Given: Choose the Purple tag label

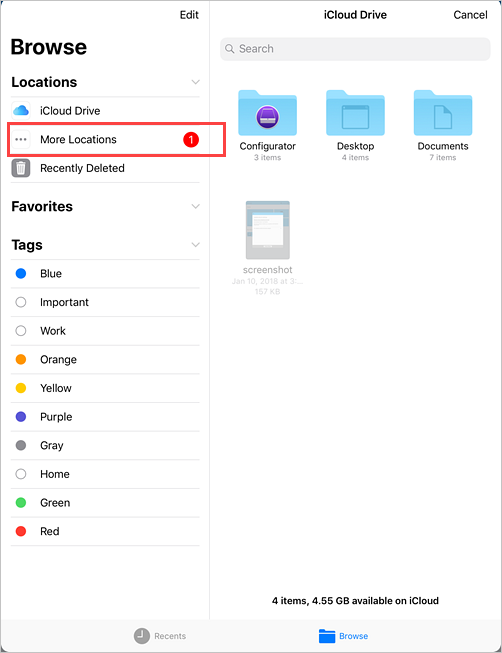Looking at the screenshot, I should (x=56, y=417).
